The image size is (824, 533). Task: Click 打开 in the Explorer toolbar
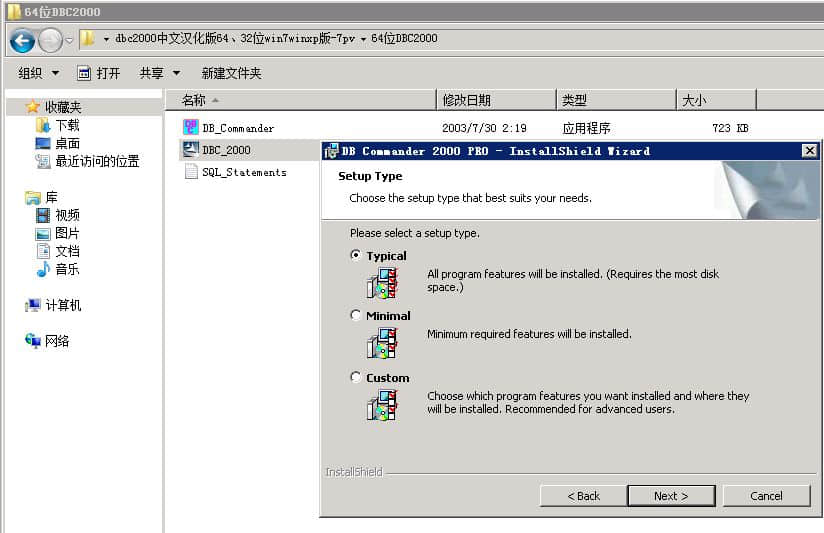(x=99, y=73)
